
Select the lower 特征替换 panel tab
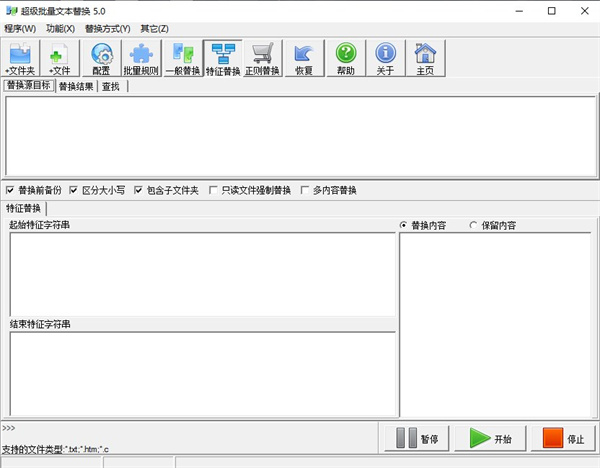pyautogui.click(x=23, y=208)
